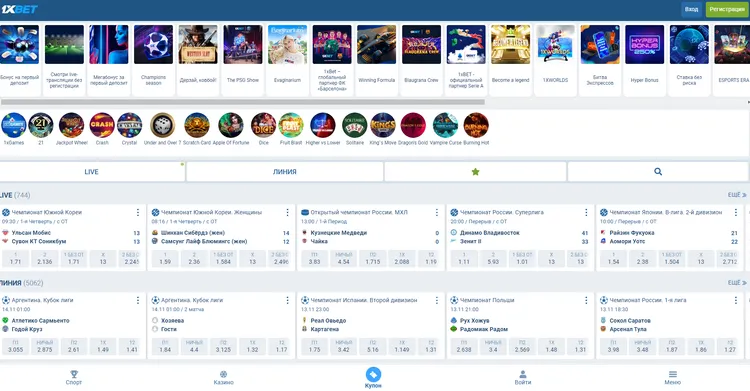Open the Меню hamburger icon

673,378
